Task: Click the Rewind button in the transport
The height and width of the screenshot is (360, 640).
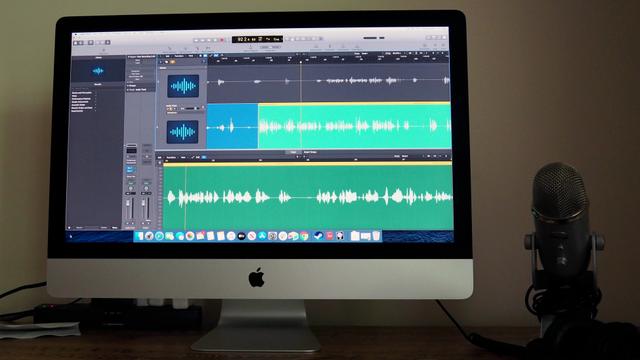Action: point(196,40)
